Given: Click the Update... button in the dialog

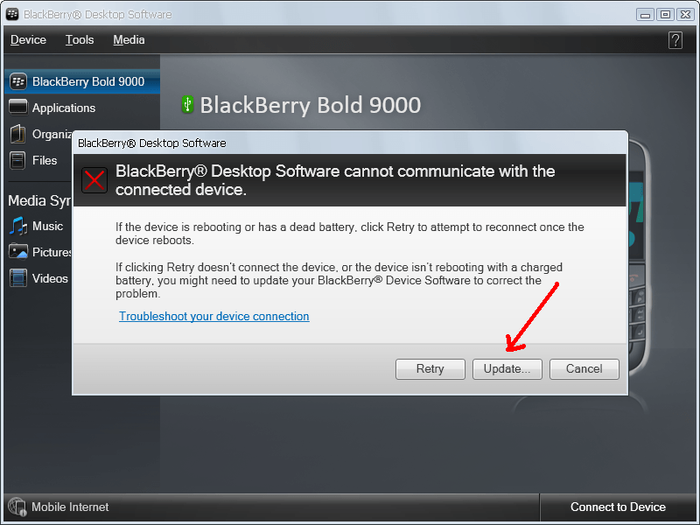Looking at the screenshot, I should click(x=507, y=369).
